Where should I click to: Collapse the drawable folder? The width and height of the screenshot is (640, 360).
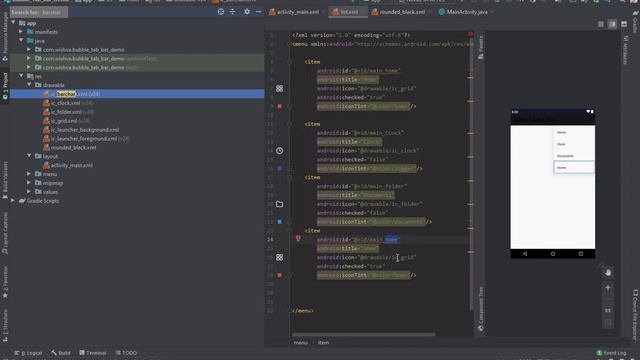tap(29, 85)
